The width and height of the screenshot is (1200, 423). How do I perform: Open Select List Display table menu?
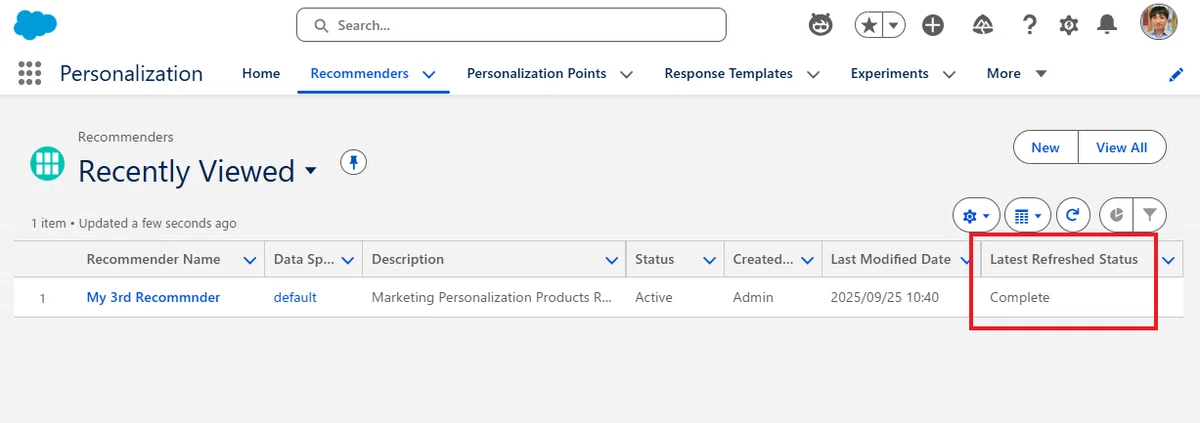tap(1028, 214)
